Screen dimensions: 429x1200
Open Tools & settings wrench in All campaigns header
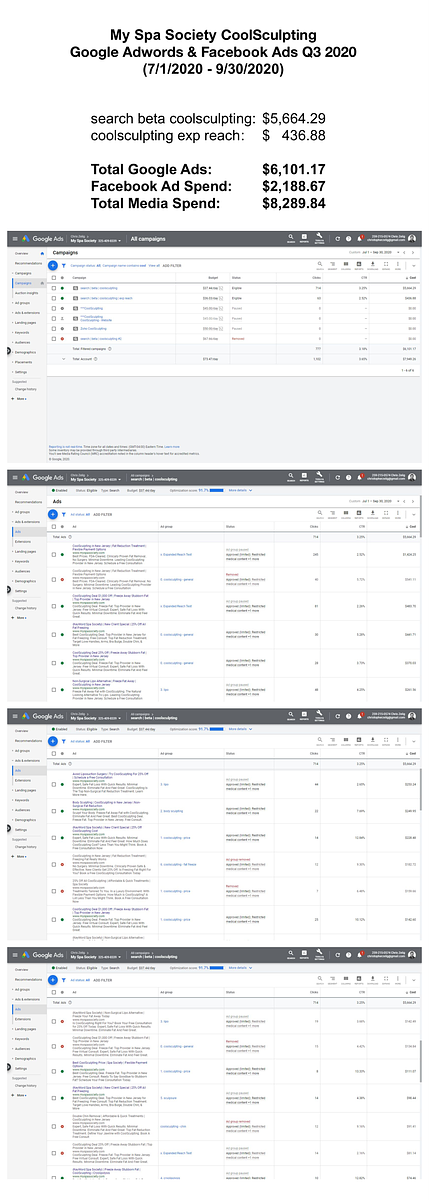click(320, 238)
